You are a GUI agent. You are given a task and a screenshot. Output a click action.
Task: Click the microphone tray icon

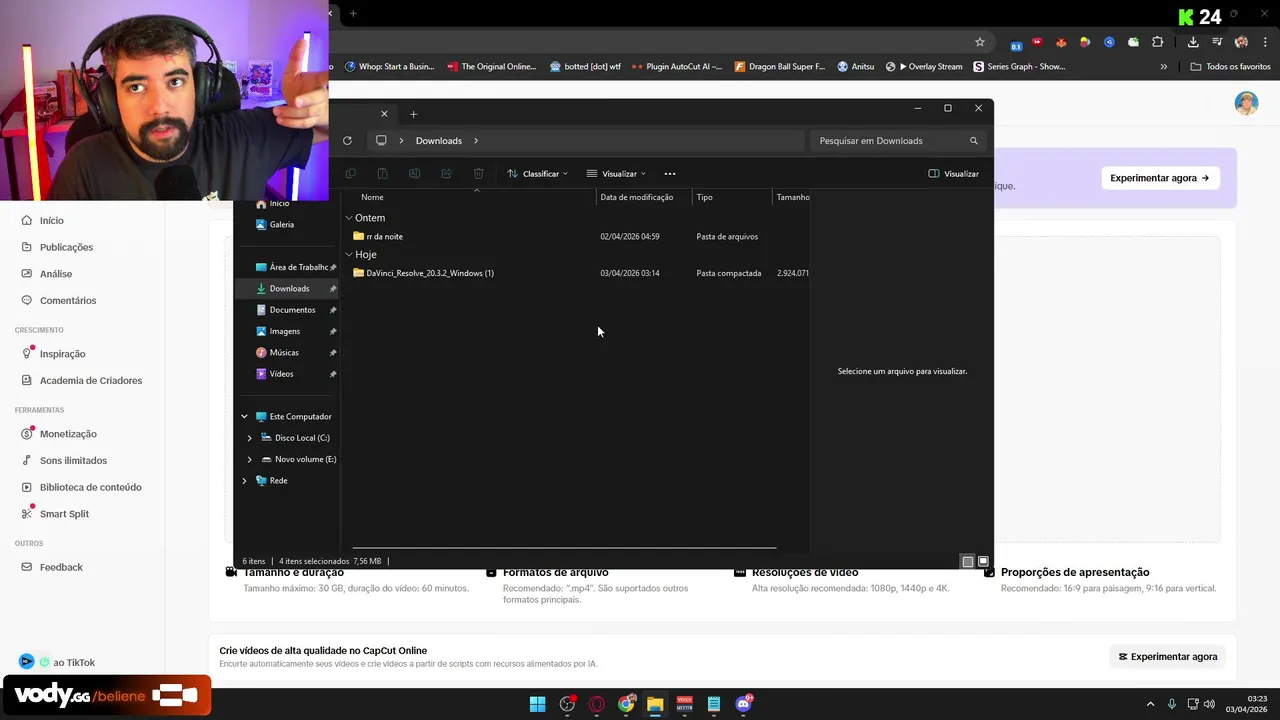(x=1172, y=704)
